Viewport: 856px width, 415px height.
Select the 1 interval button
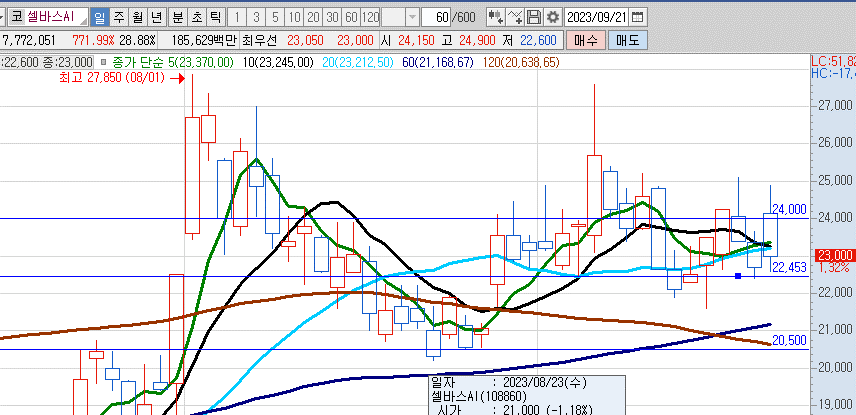236,17
